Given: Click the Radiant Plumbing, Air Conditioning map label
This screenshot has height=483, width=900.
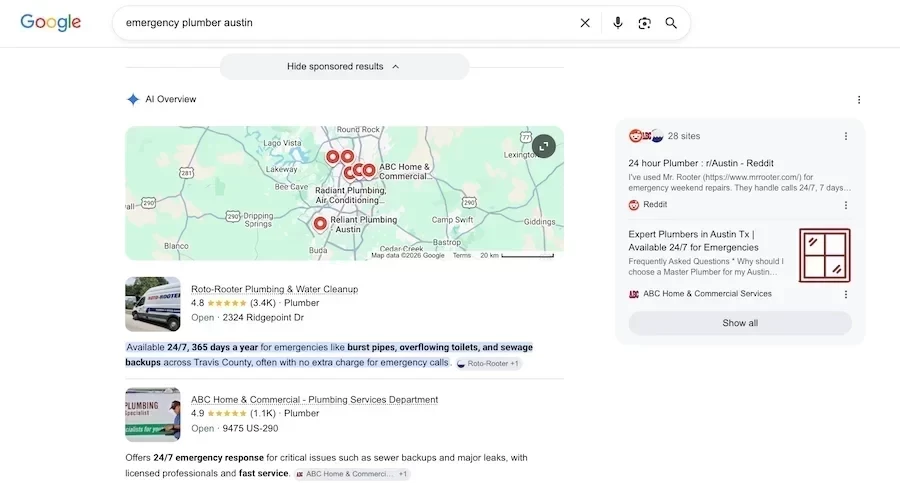Looking at the screenshot, I should point(350,195).
